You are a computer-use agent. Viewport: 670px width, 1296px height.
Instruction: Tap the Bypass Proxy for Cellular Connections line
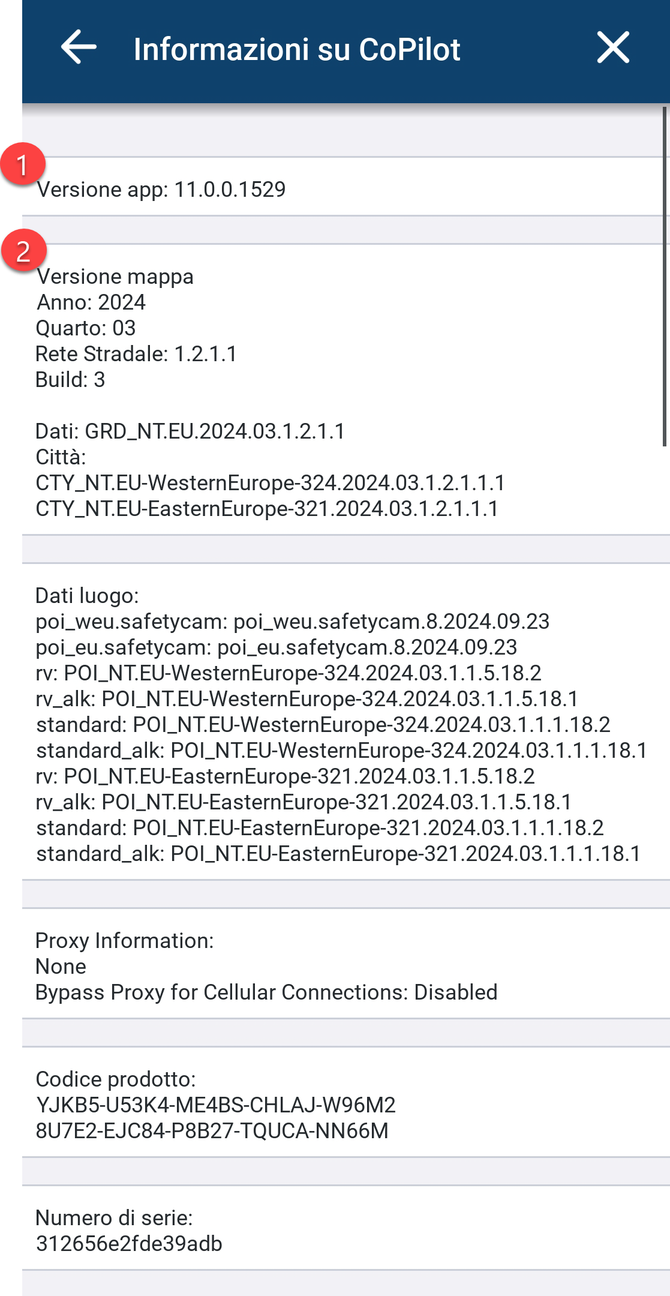tap(266, 993)
